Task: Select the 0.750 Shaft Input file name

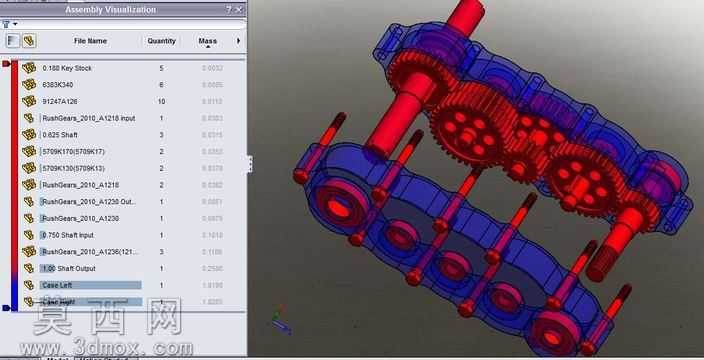Action: 68,235
